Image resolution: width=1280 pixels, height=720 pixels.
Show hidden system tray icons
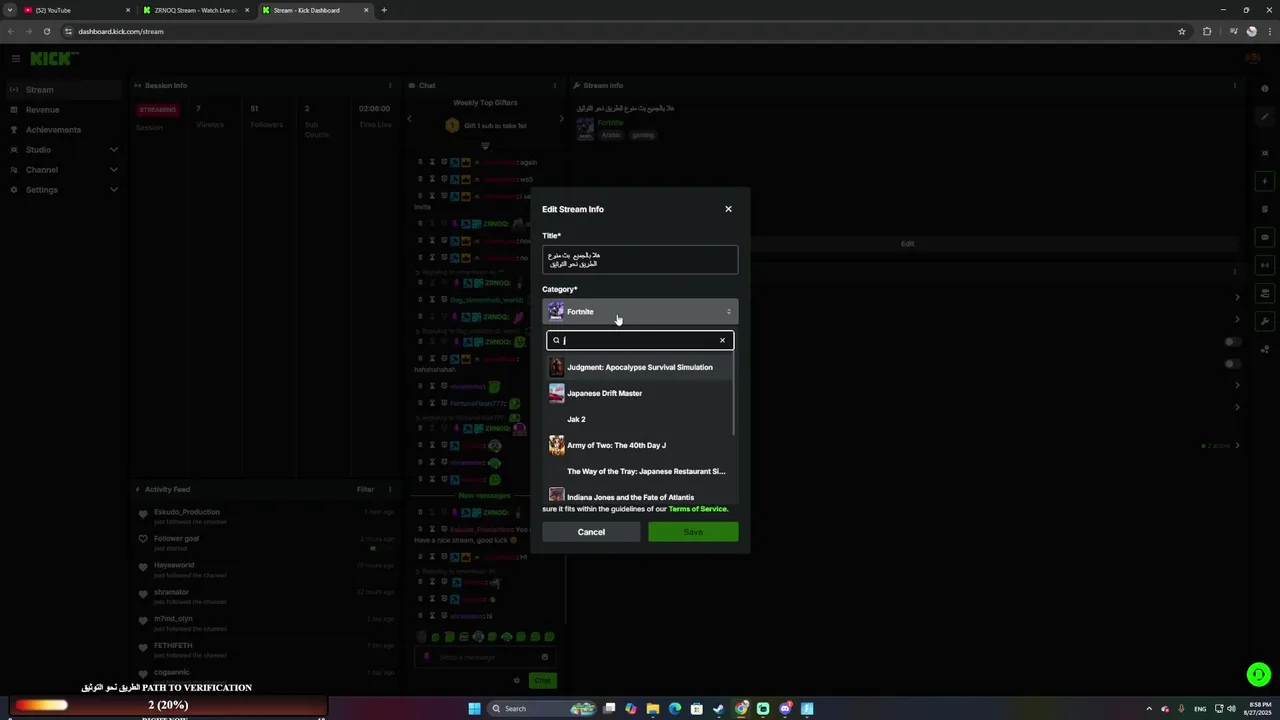(1149, 709)
